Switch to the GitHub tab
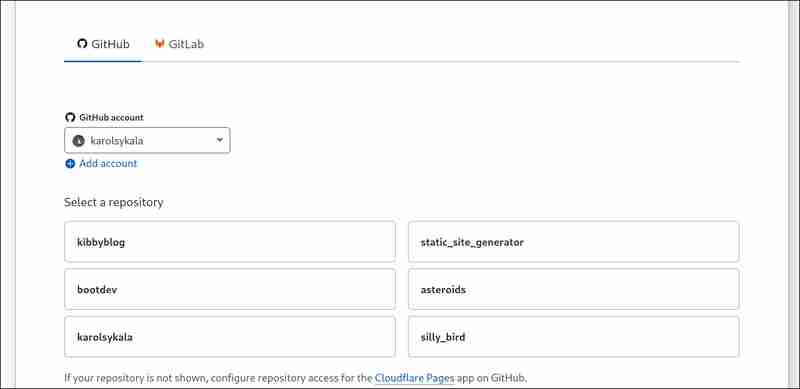 (x=103, y=44)
